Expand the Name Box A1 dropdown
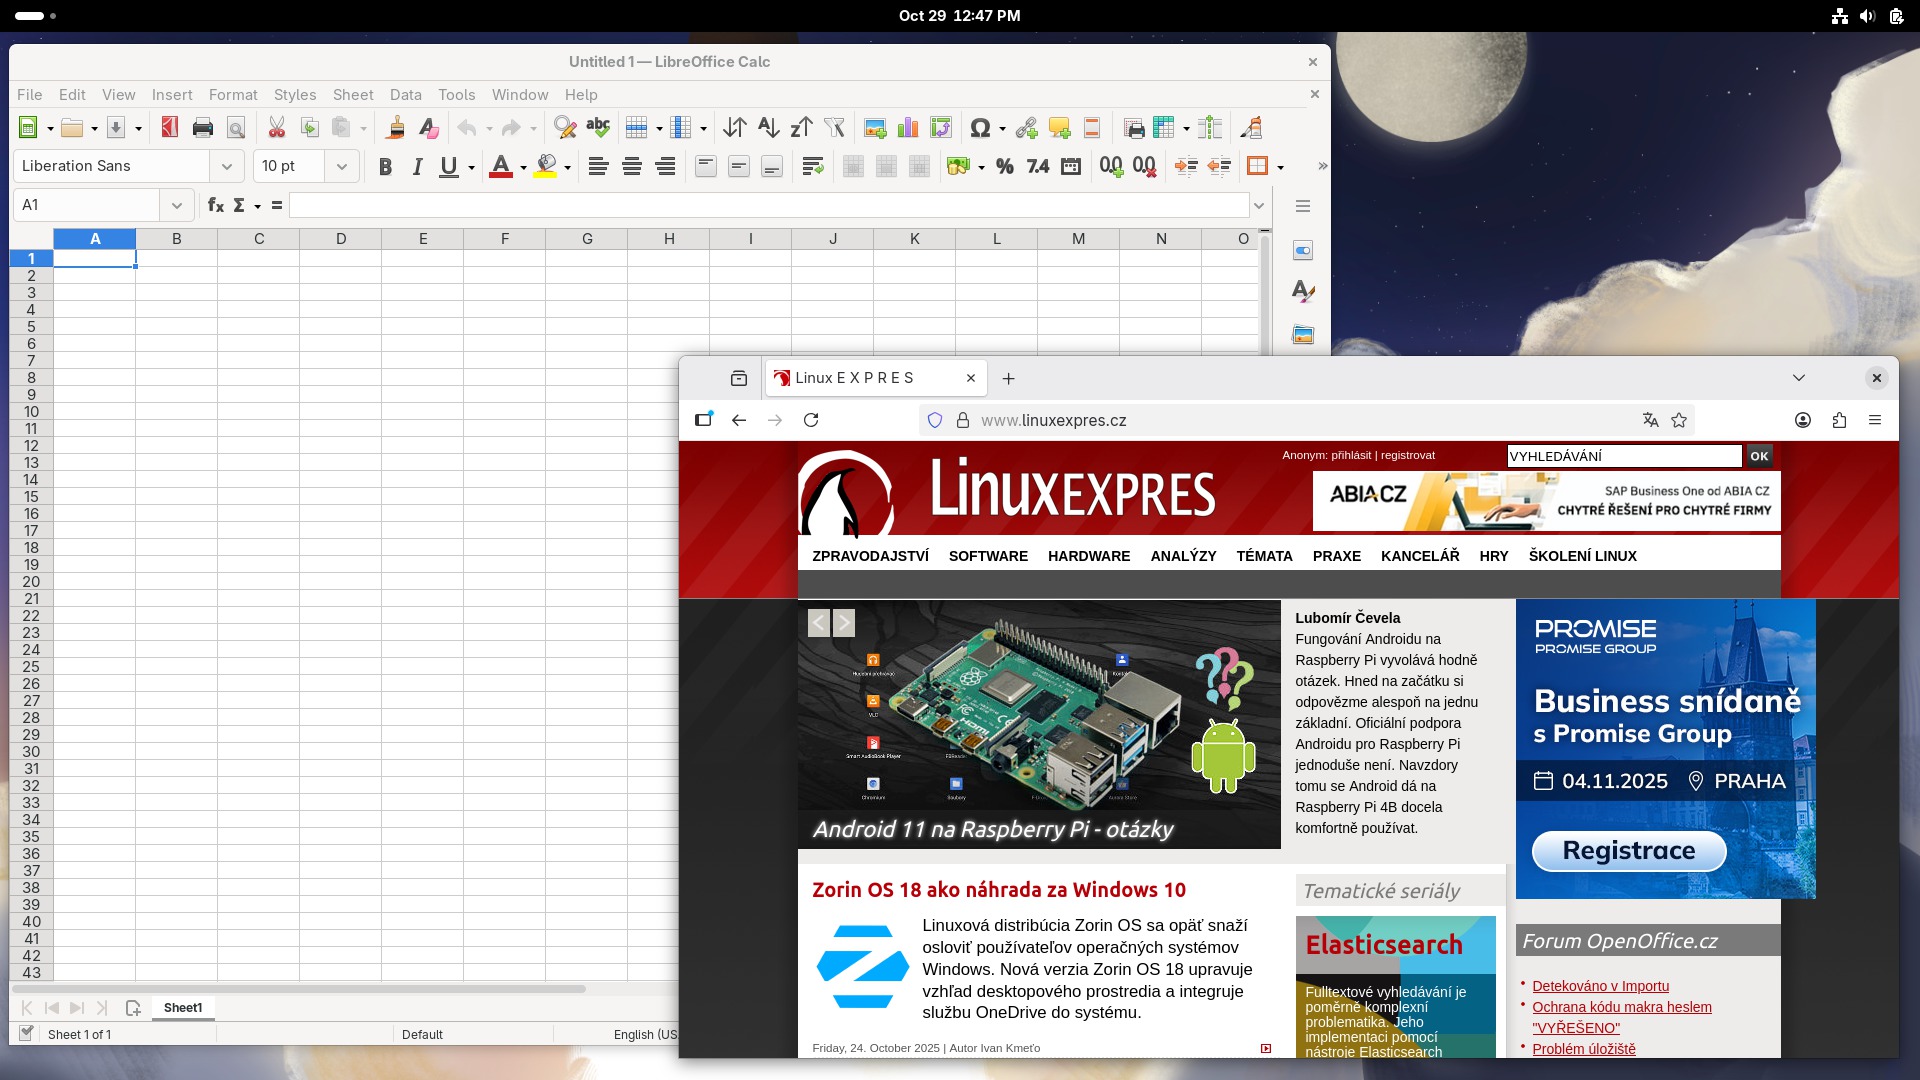Viewport: 1920px width, 1080px height. 177,205
